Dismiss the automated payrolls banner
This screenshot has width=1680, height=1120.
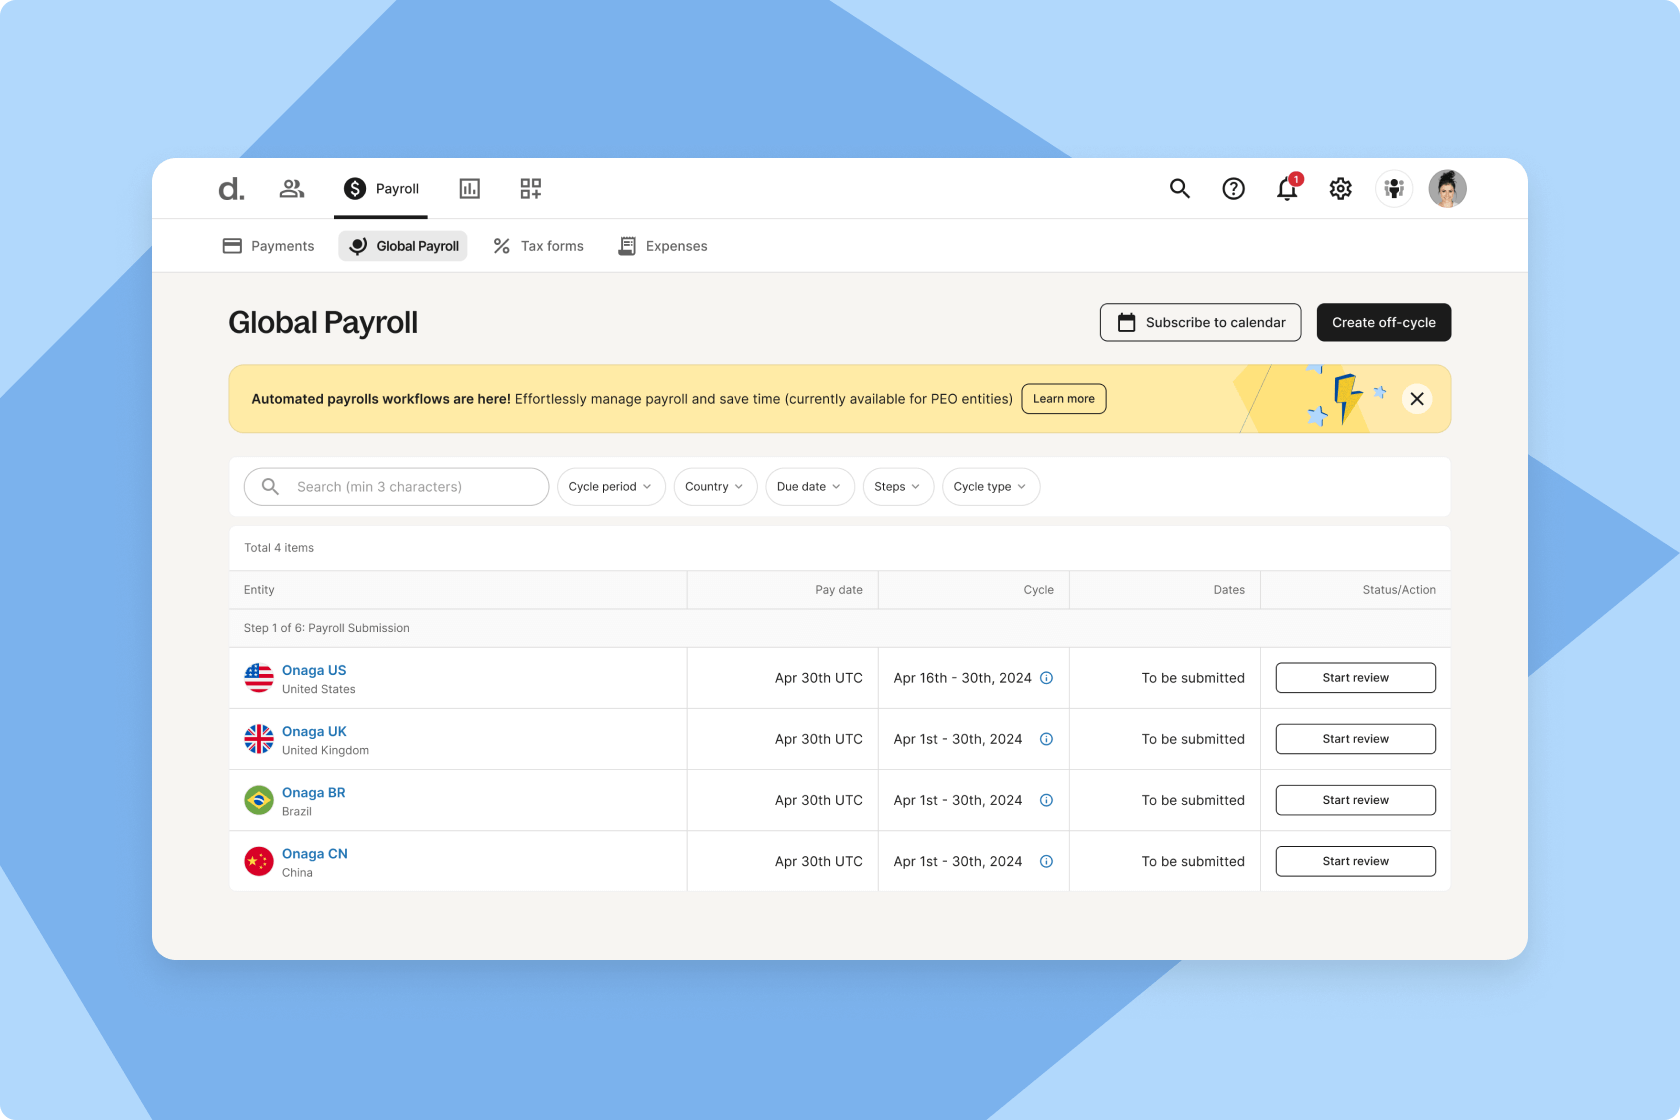1416,398
